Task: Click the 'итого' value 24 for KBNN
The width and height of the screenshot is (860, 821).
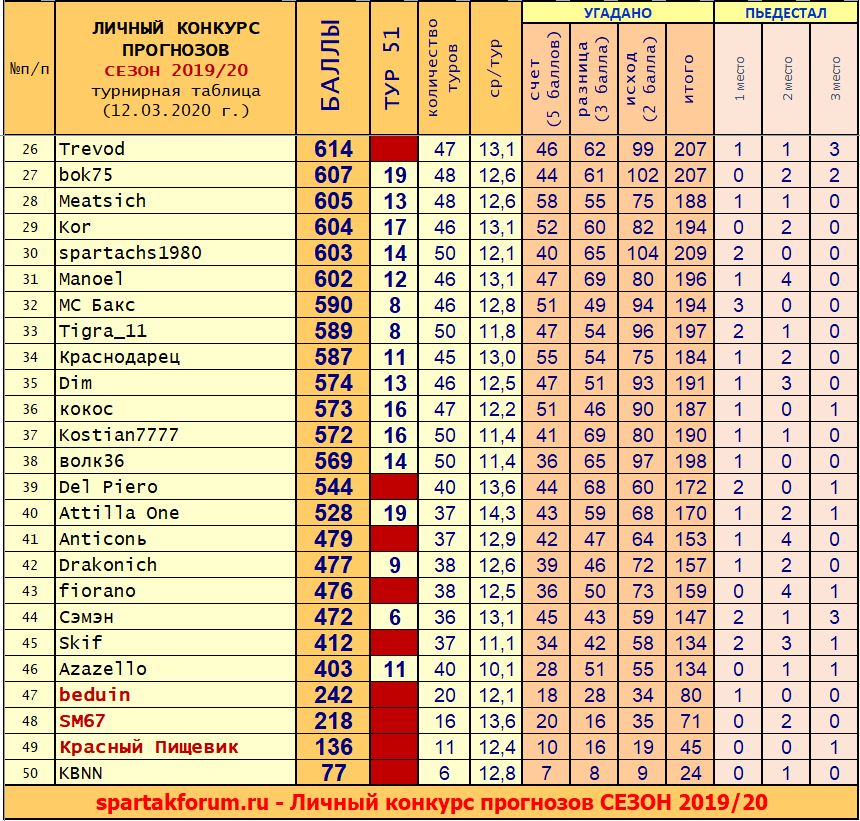Action: pos(690,773)
